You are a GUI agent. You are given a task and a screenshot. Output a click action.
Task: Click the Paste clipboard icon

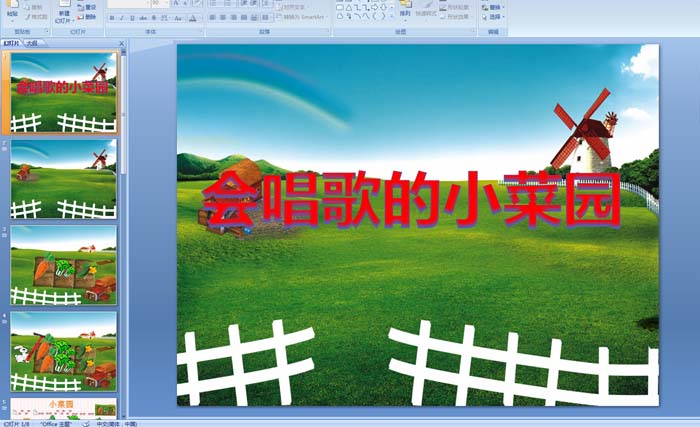coord(12,4)
